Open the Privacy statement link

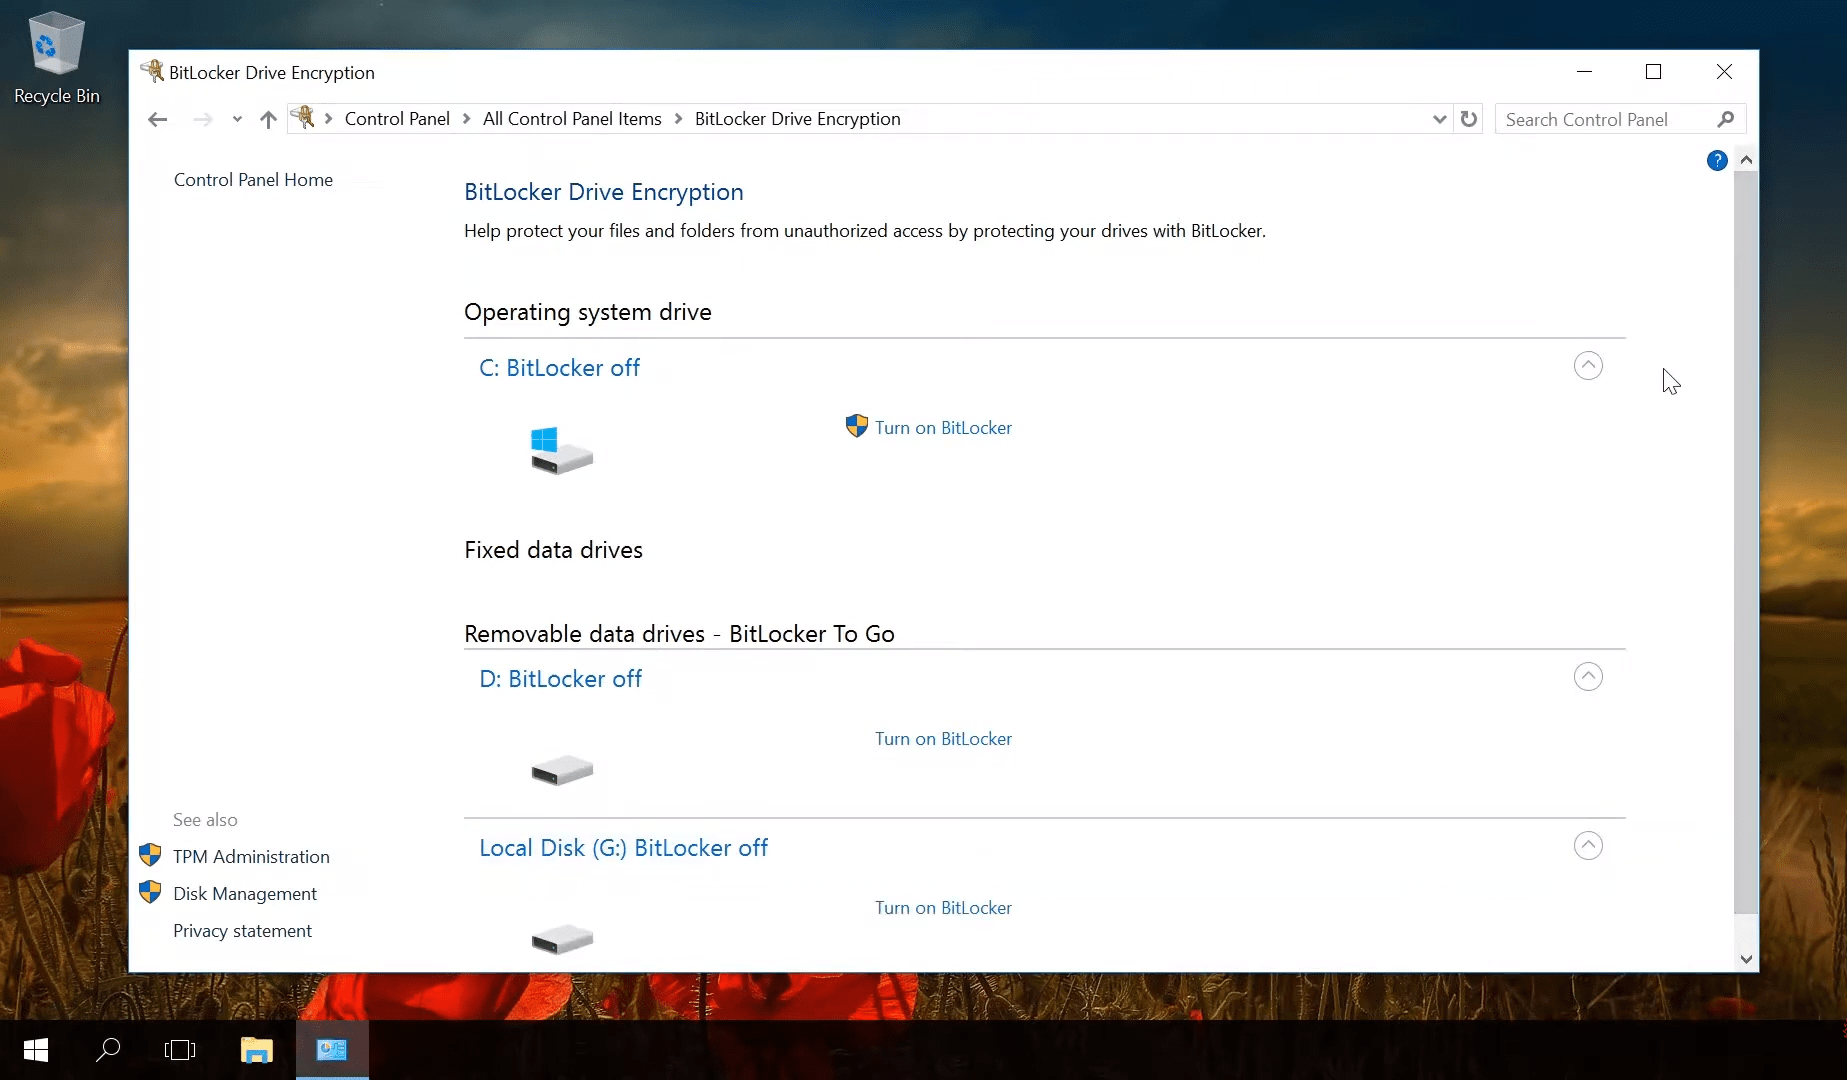coord(242,930)
